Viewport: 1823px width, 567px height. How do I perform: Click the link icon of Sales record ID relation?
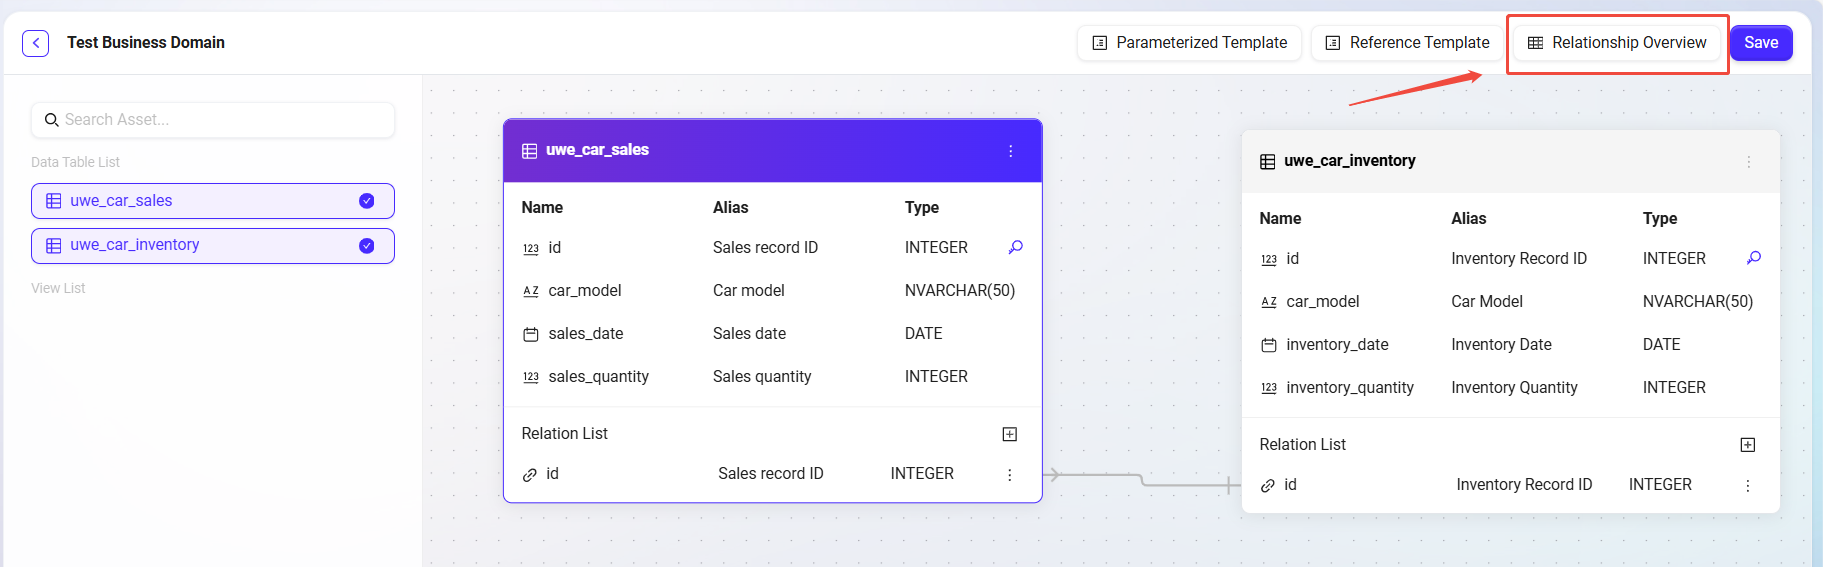tap(530, 475)
